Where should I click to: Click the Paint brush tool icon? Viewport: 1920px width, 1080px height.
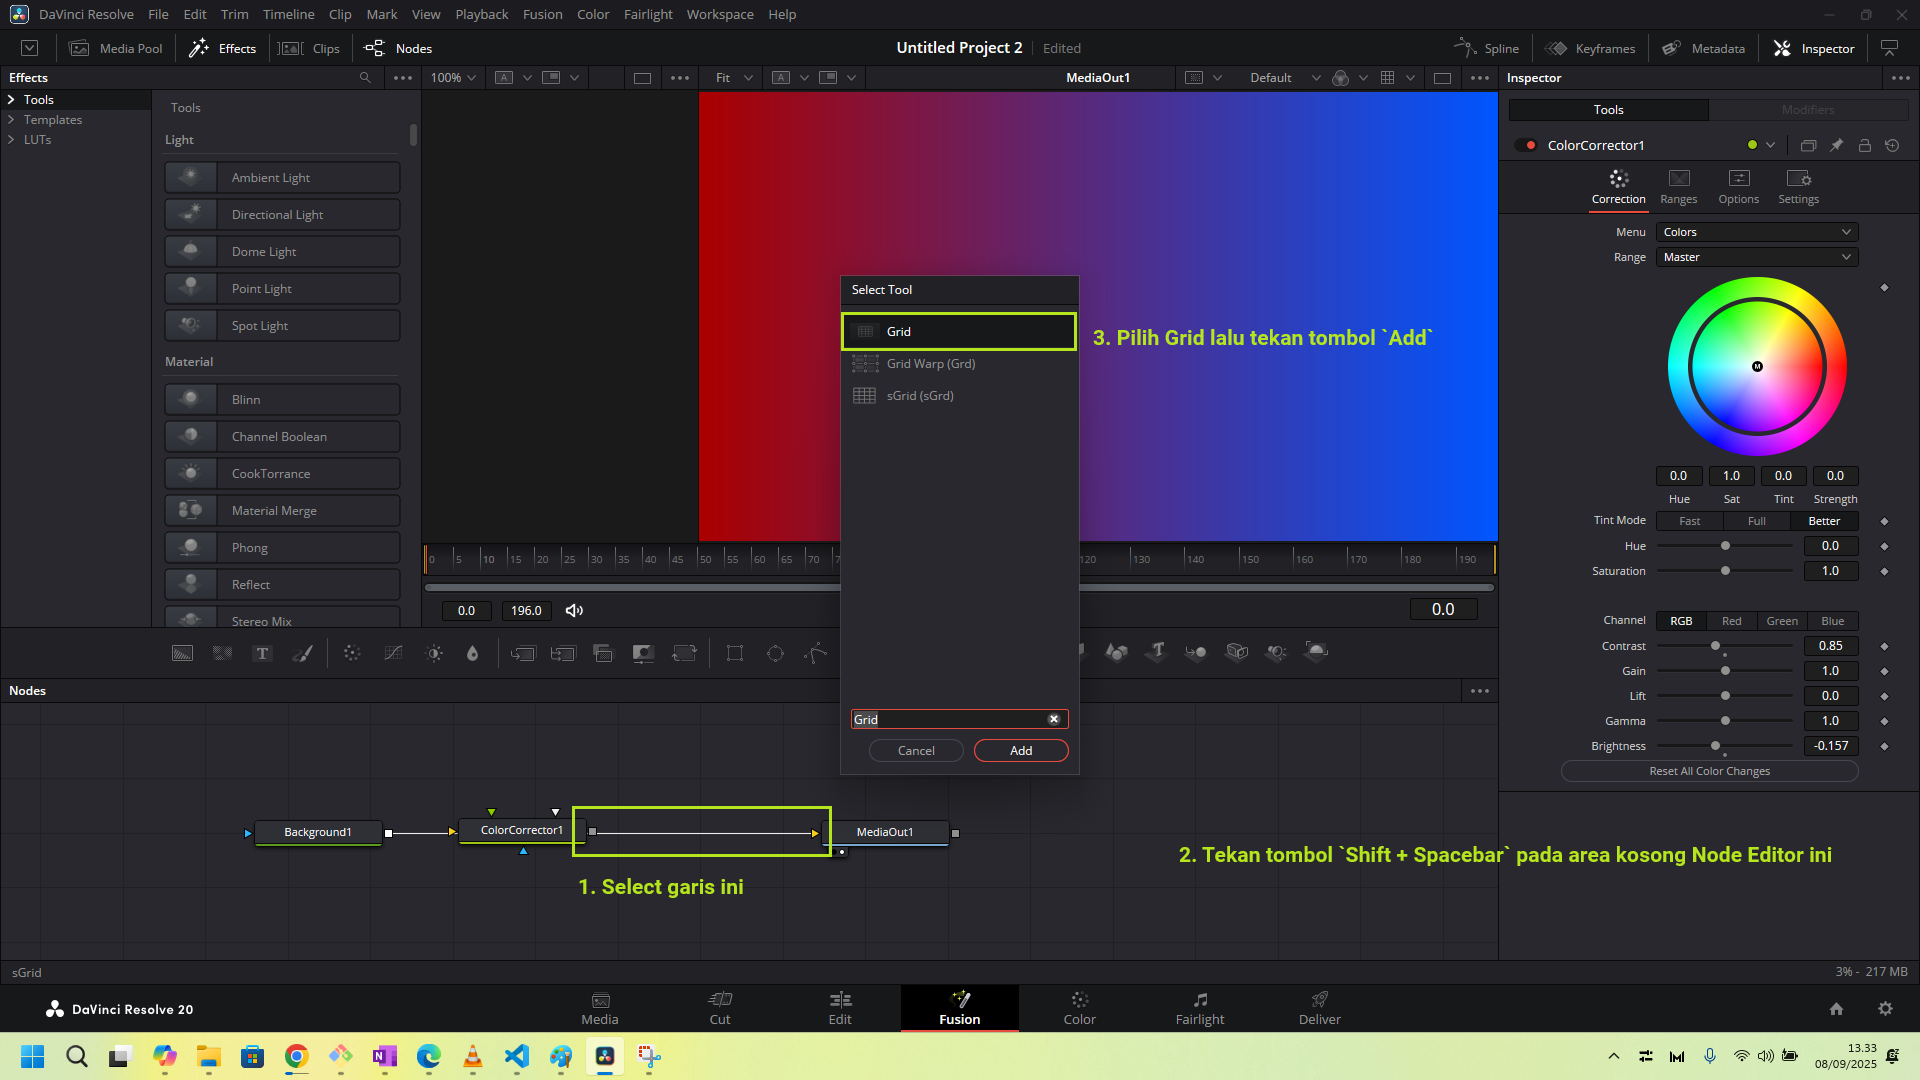tap(302, 653)
